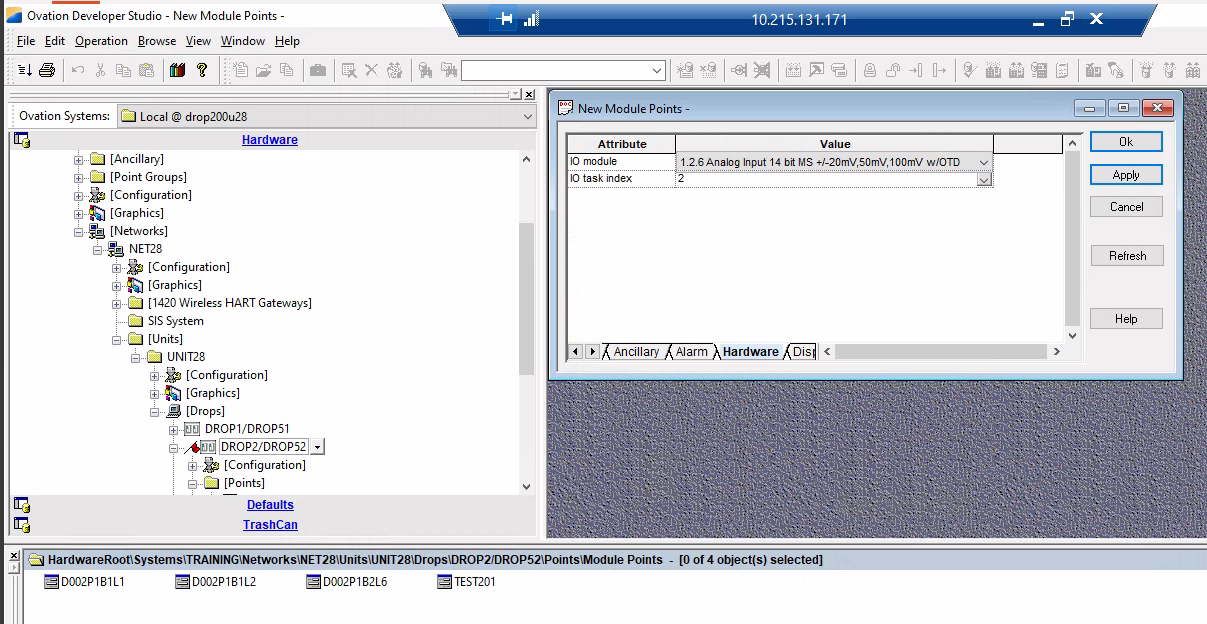Open the Ovation Systems location dropdown
The height and width of the screenshot is (624, 1207).
pos(528,116)
